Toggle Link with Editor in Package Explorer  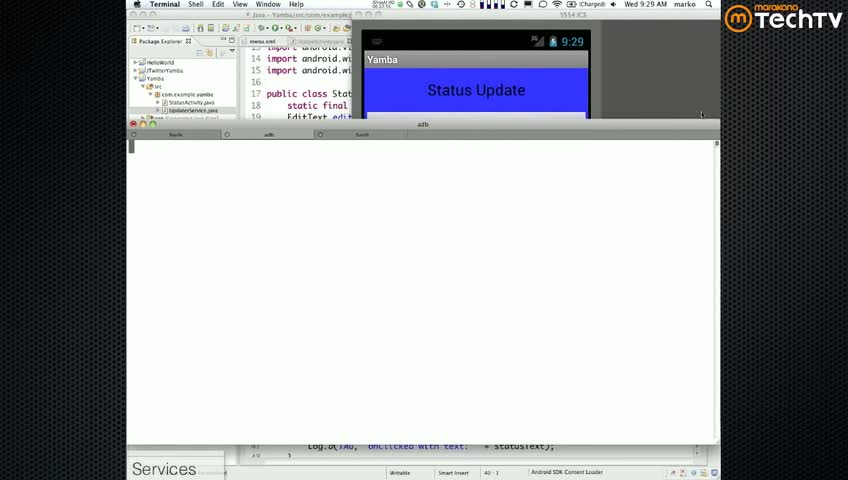coord(210,53)
